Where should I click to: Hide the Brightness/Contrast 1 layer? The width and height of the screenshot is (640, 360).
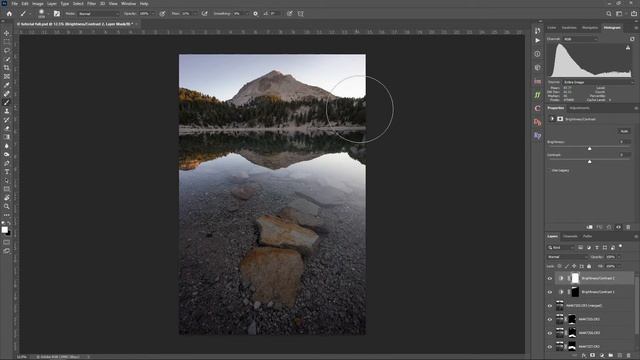point(550,292)
